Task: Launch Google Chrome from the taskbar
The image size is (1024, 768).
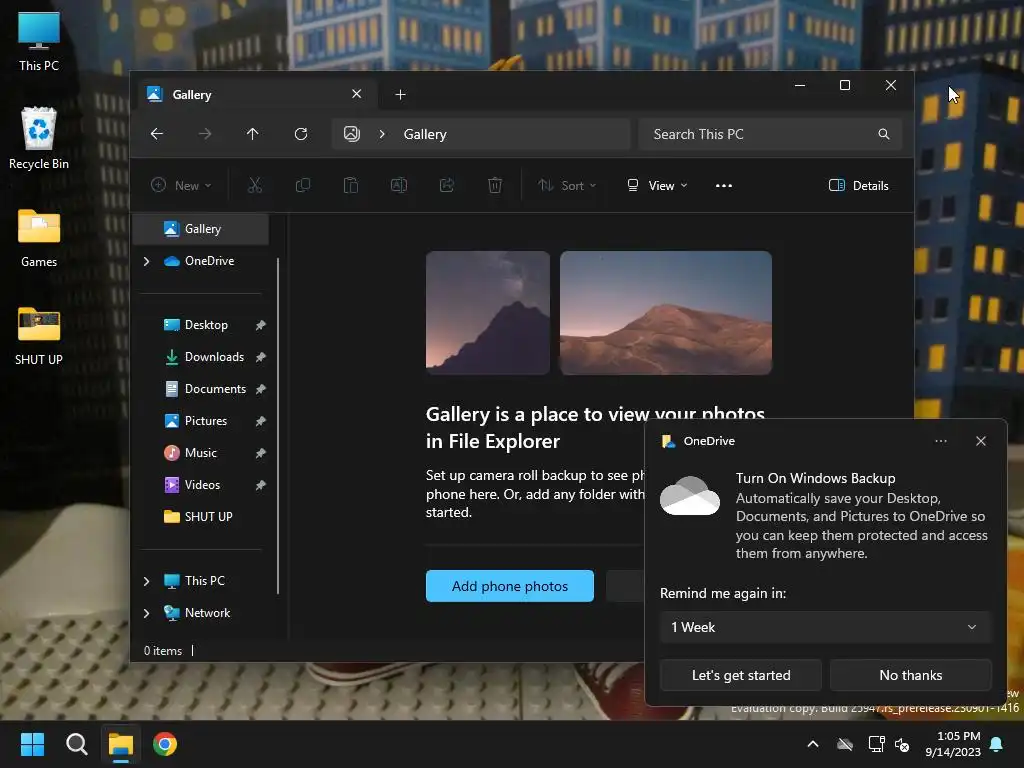Action: [165, 744]
